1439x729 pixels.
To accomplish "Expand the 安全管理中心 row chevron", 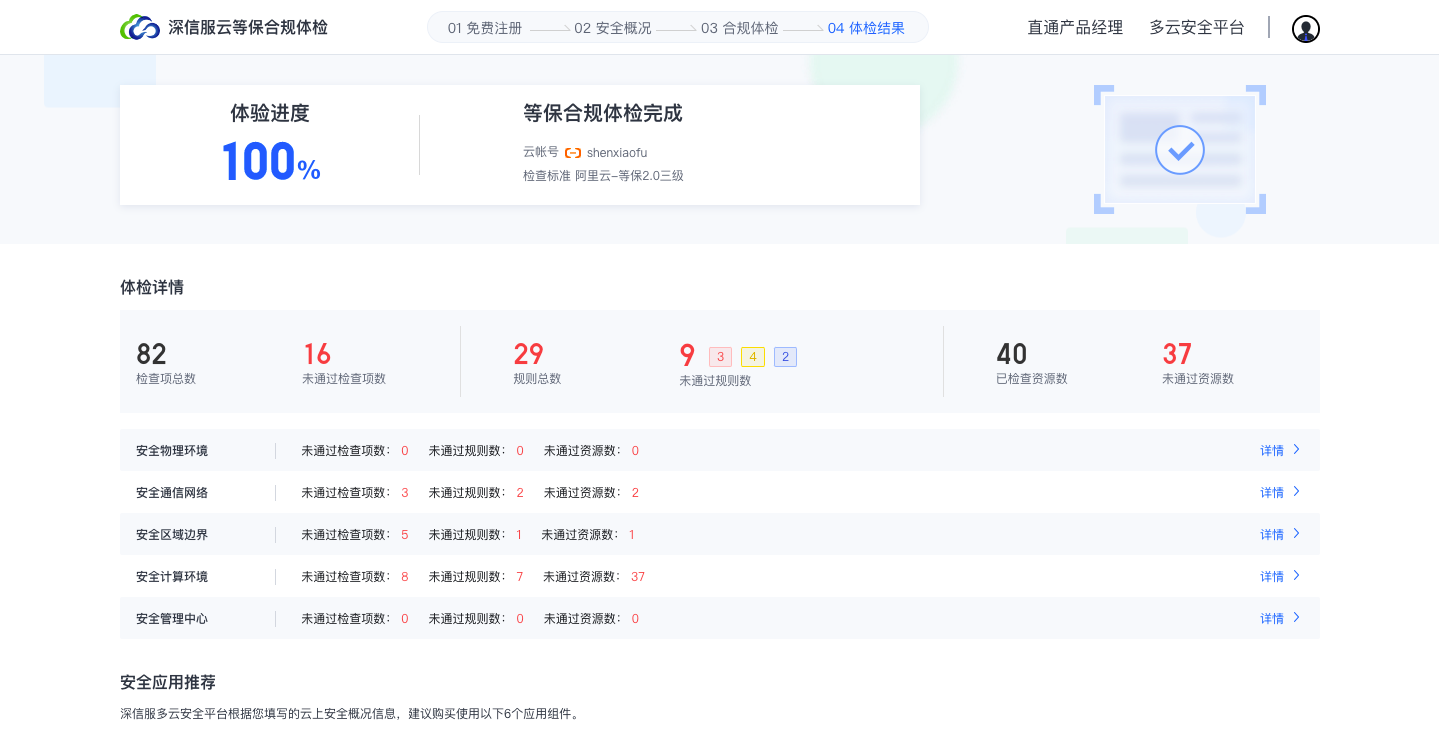I will click(x=1297, y=618).
